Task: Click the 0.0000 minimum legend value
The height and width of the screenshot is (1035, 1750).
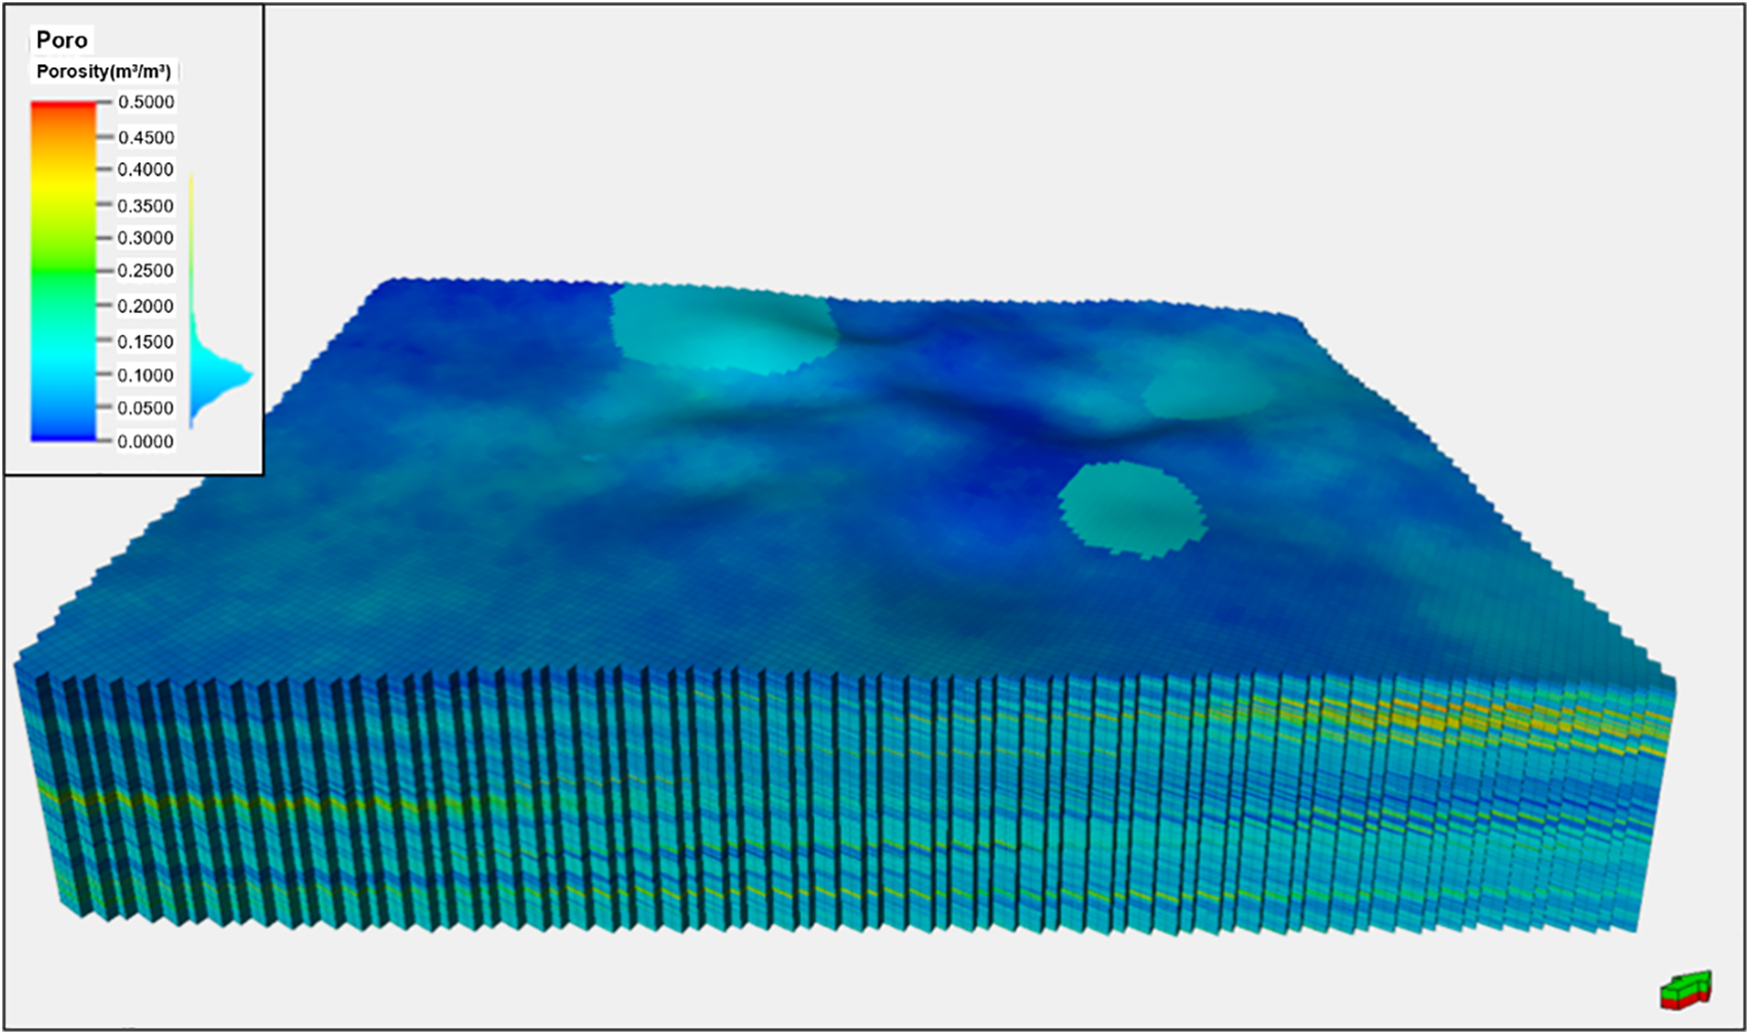Action: [x=146, y=442]
